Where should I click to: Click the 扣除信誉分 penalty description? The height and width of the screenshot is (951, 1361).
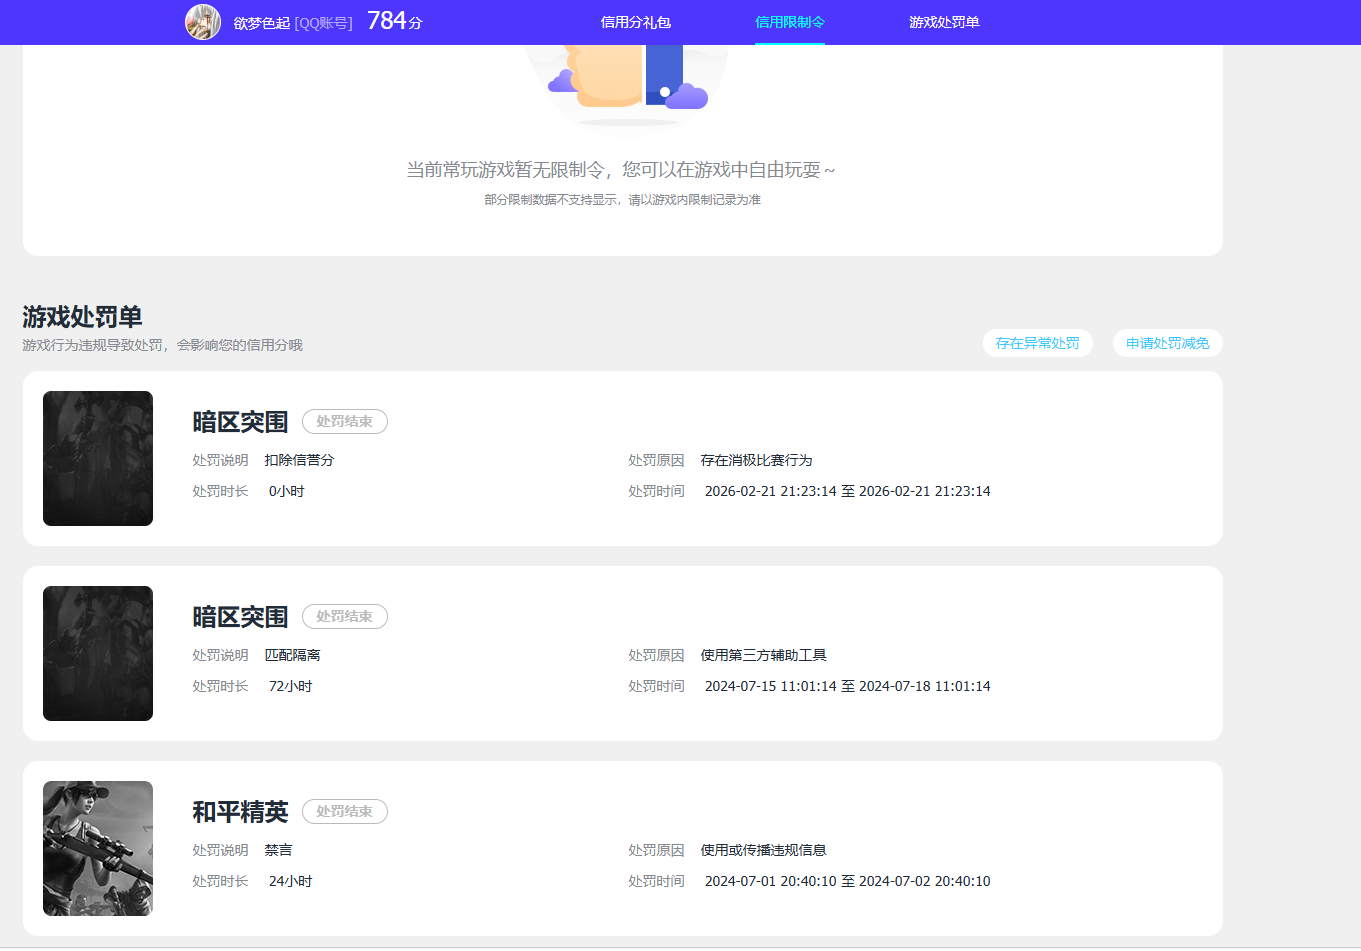299,460
